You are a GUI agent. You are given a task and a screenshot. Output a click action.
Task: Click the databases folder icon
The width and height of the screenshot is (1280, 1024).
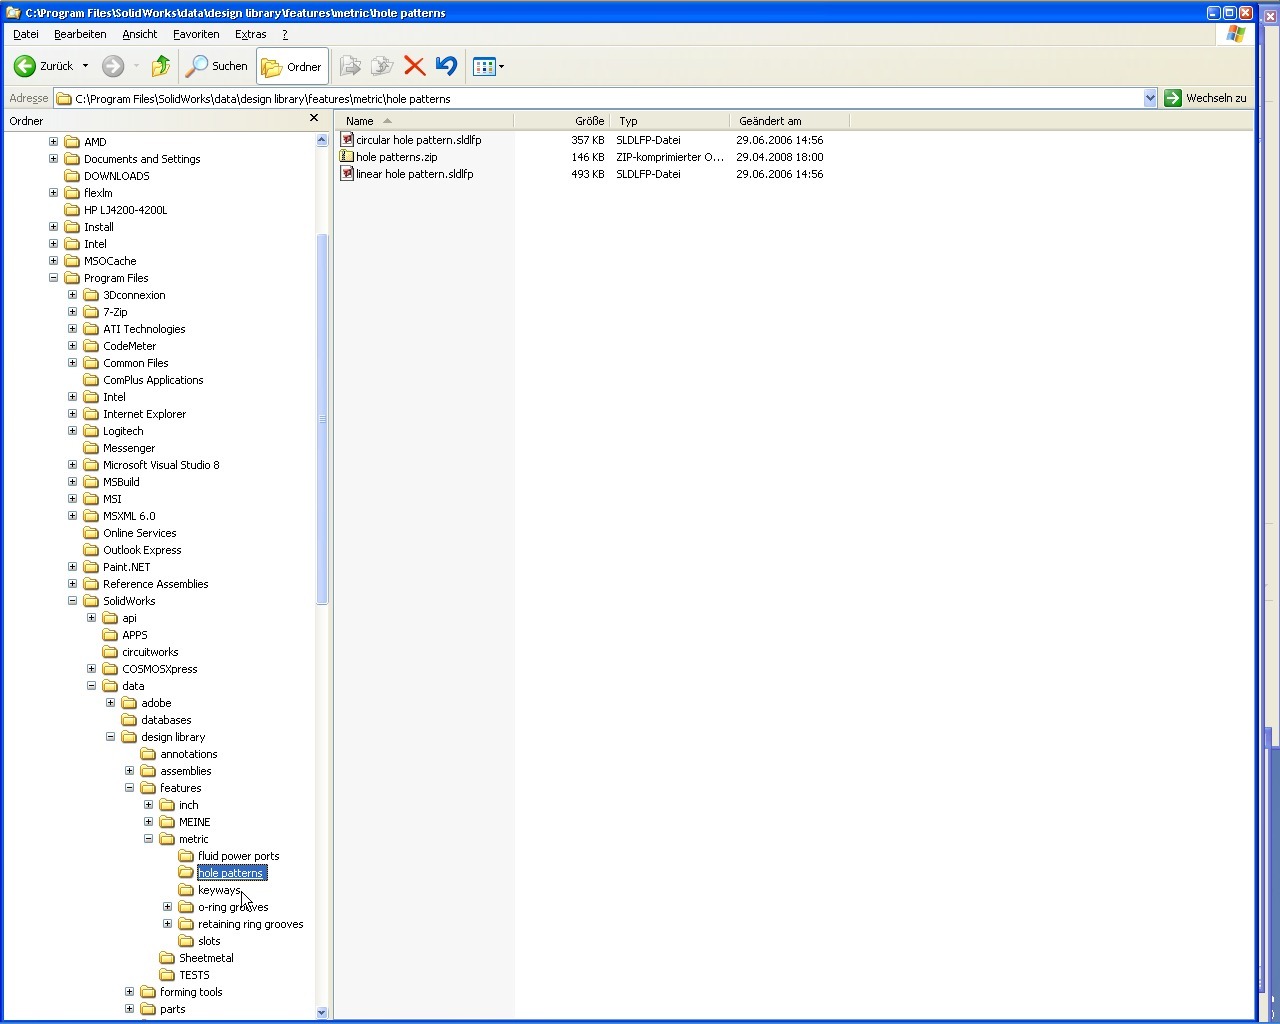coord(129,720)
